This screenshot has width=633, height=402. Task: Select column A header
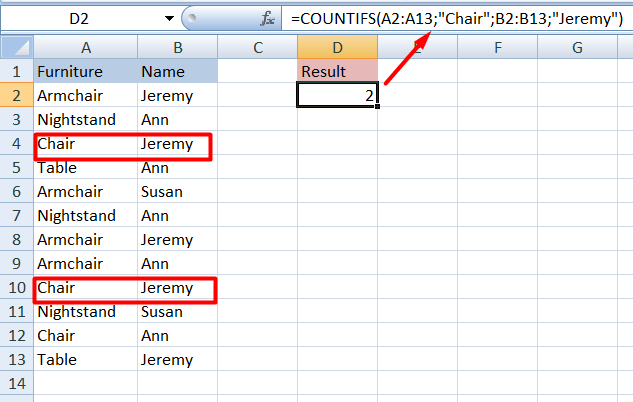pyautogui.click(x=86, y=47)
